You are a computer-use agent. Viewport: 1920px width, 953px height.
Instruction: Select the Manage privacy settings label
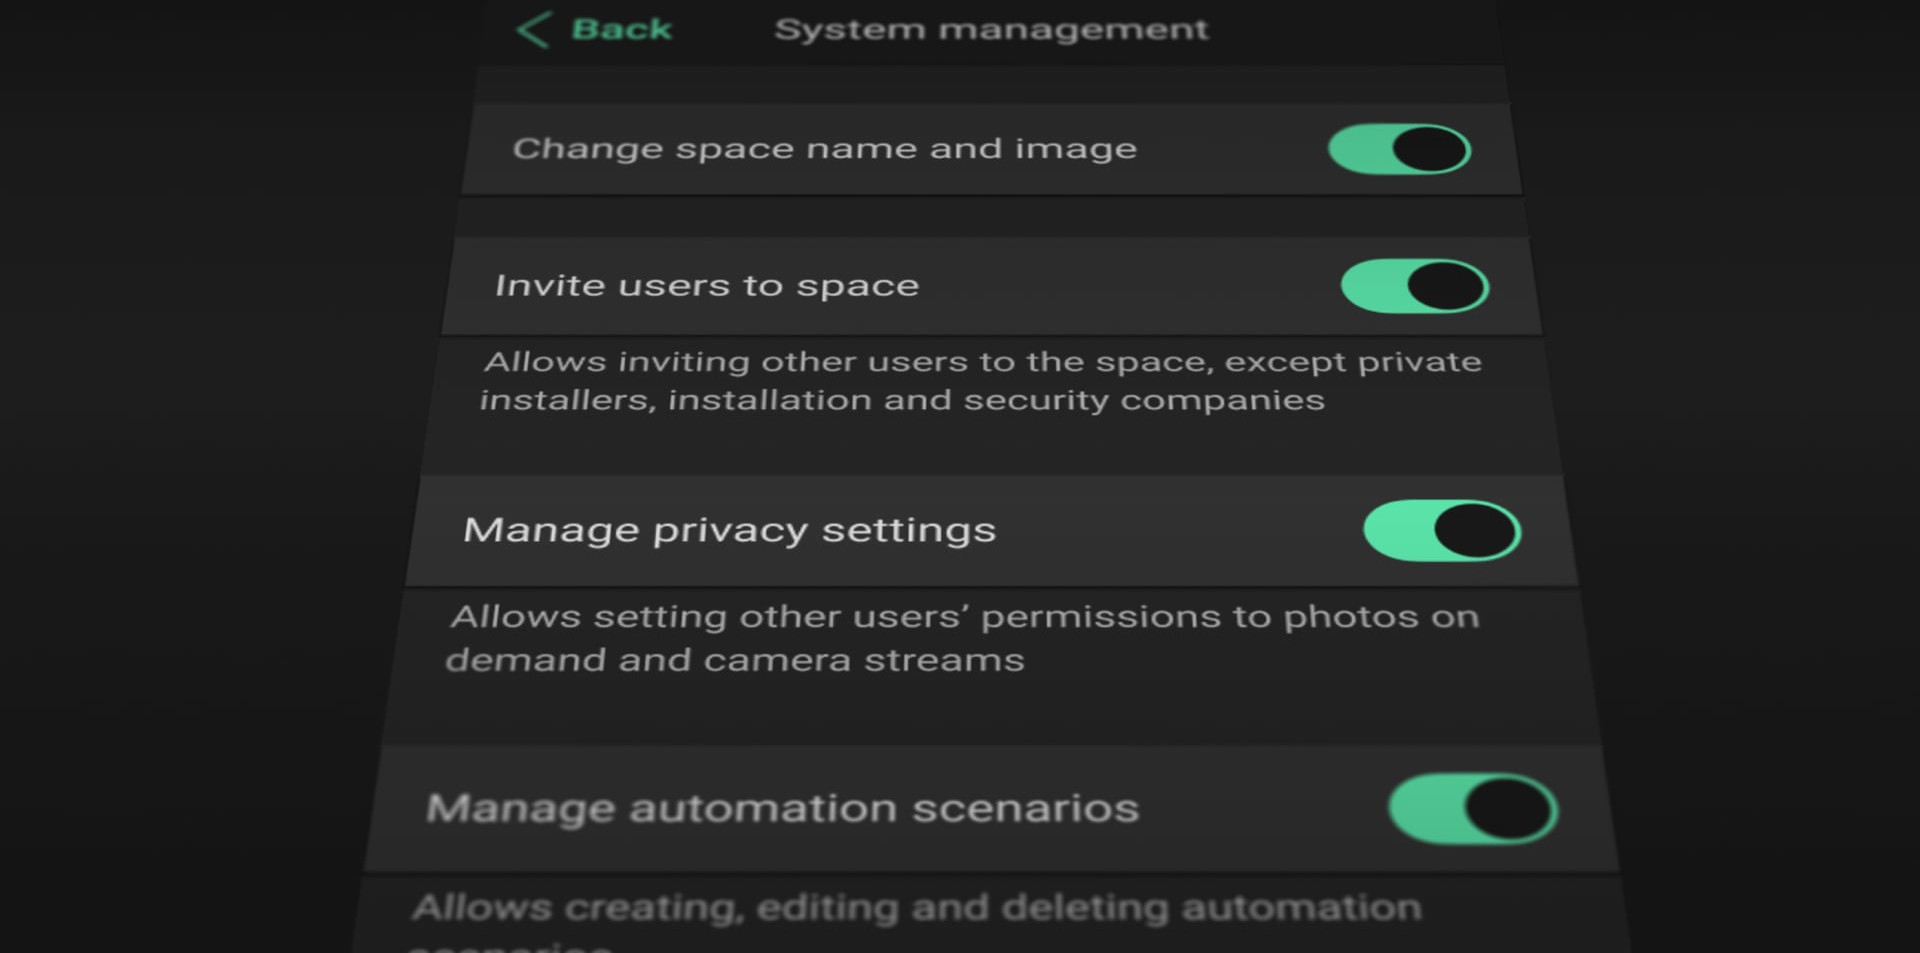pyautogui.click(x=730, y=530)
